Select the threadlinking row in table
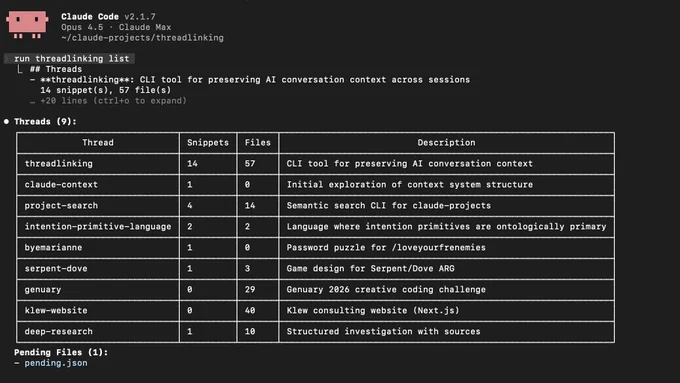 pyautogui.click(x=315, y=164)
